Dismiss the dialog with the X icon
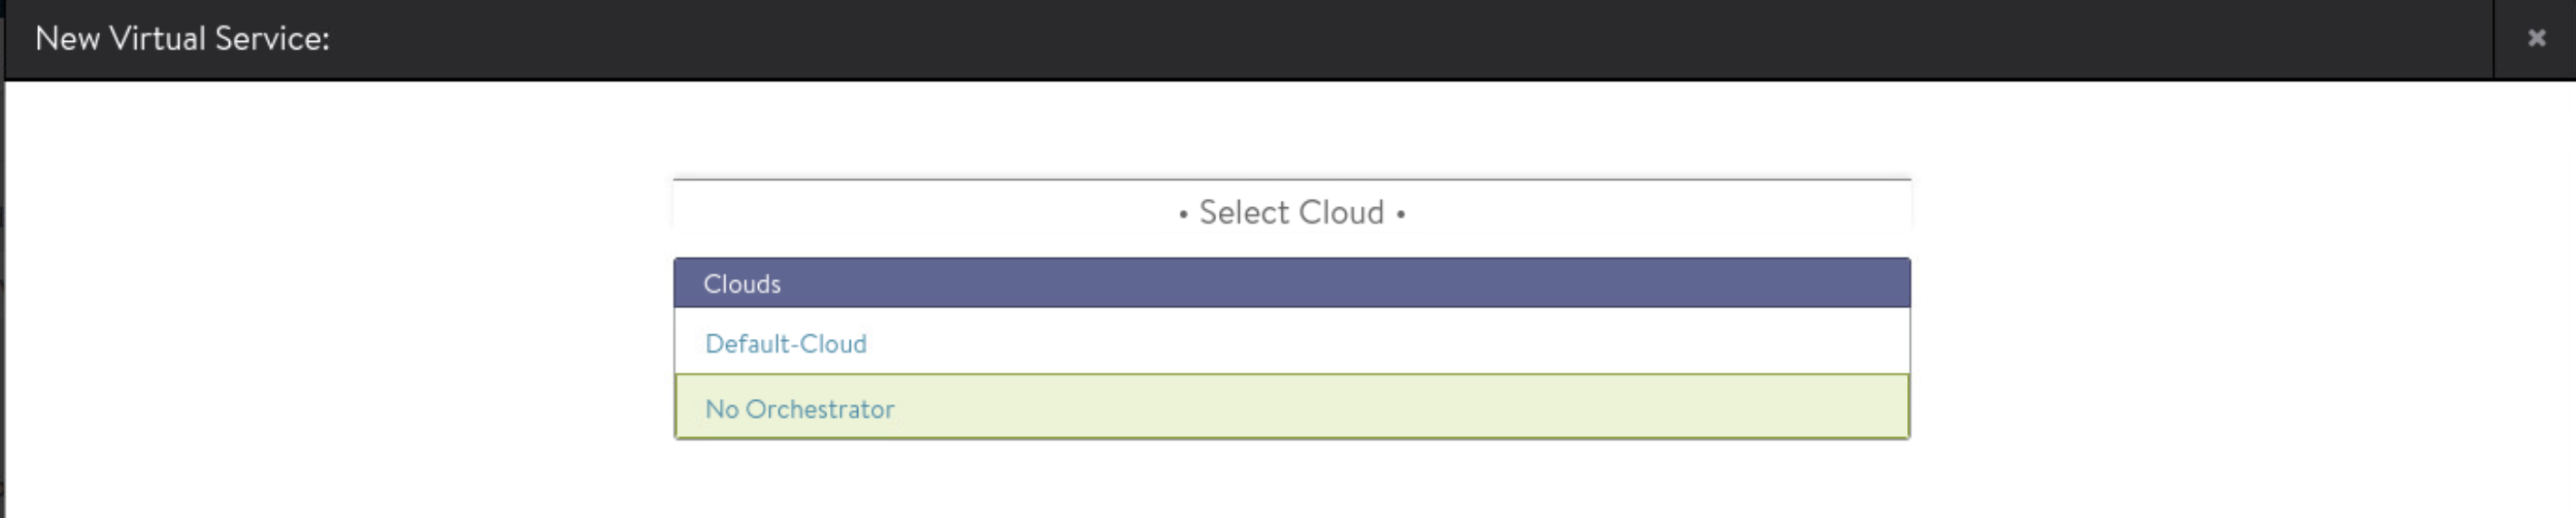Viewport: 2576px width, 518px height. 2536,38
